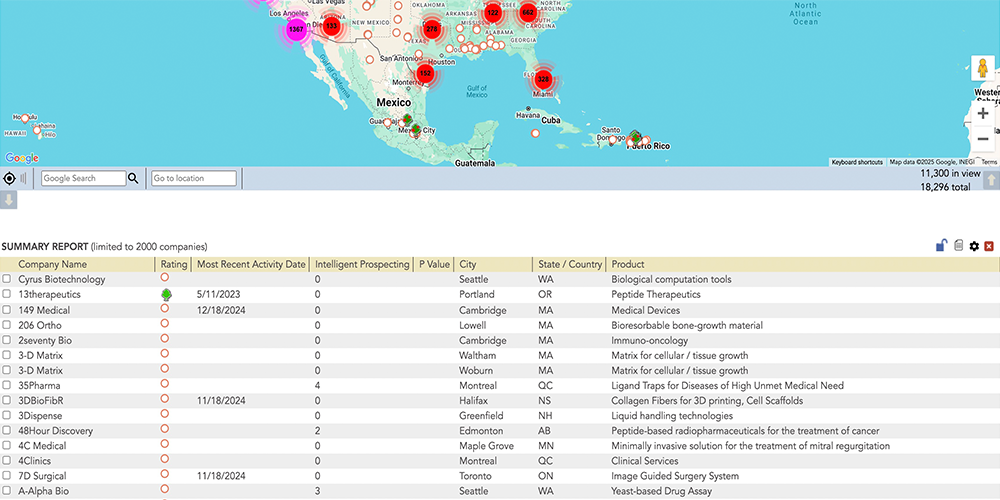
Task: Sort by Product column header
Action: (628, 264)
